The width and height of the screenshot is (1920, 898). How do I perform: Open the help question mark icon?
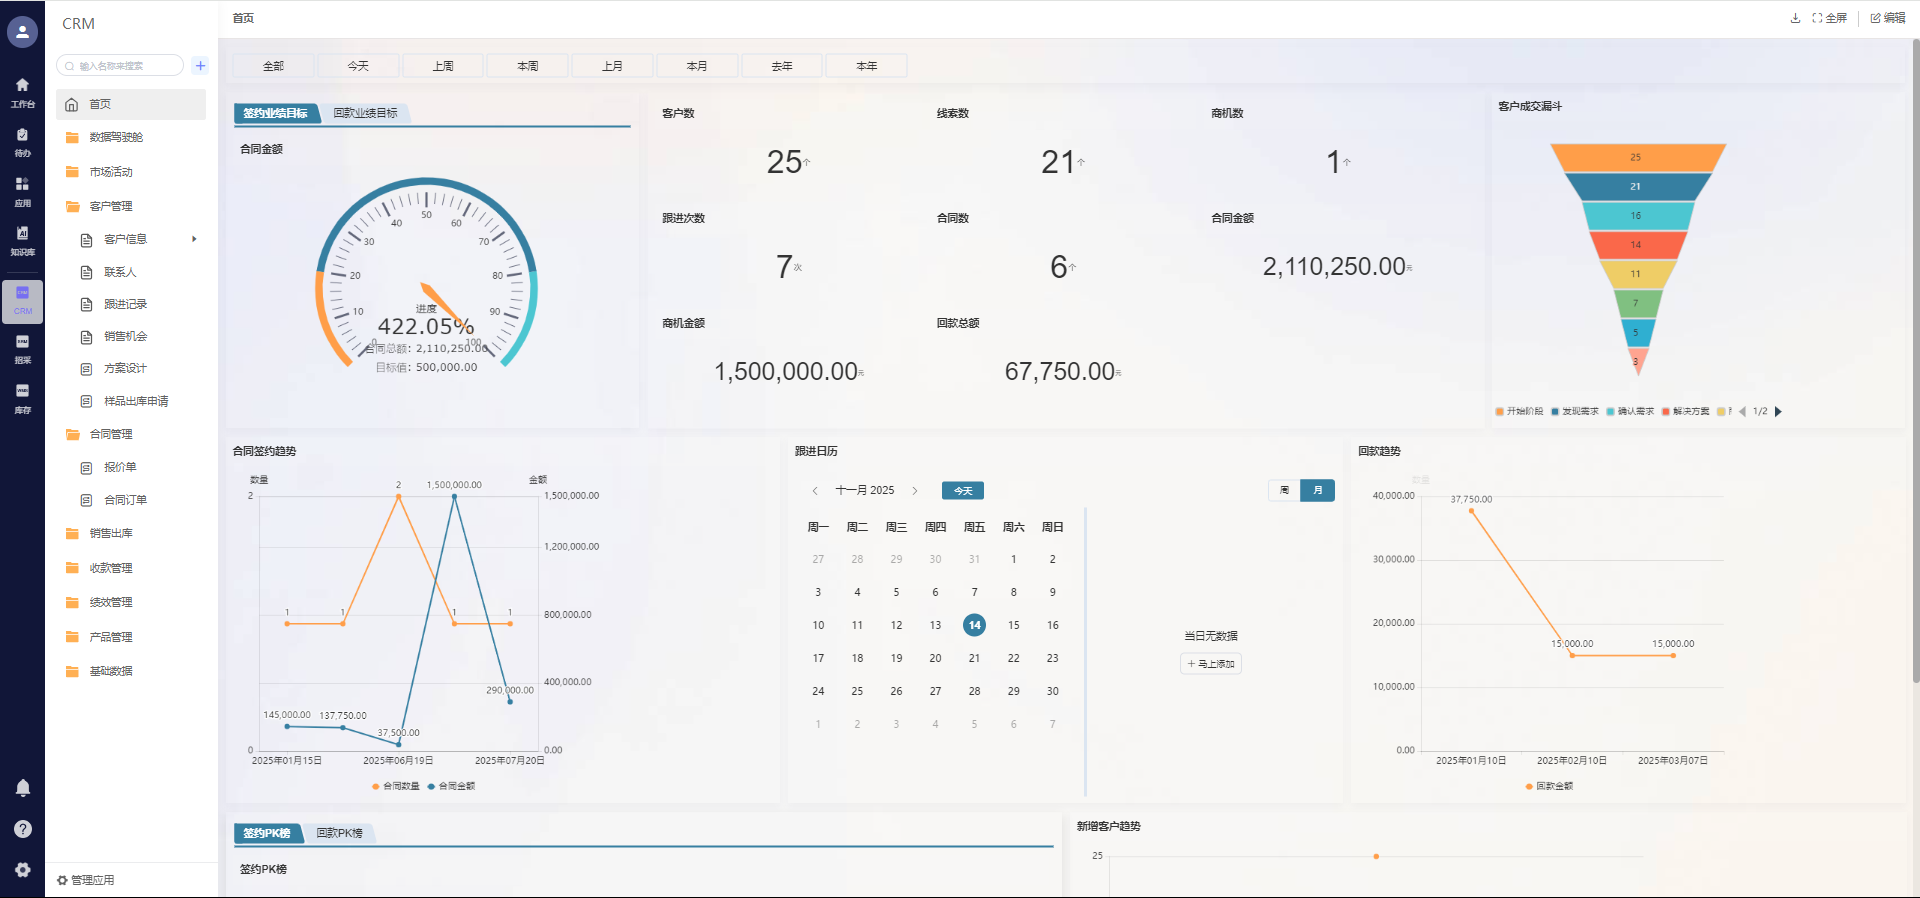[23, 829]
